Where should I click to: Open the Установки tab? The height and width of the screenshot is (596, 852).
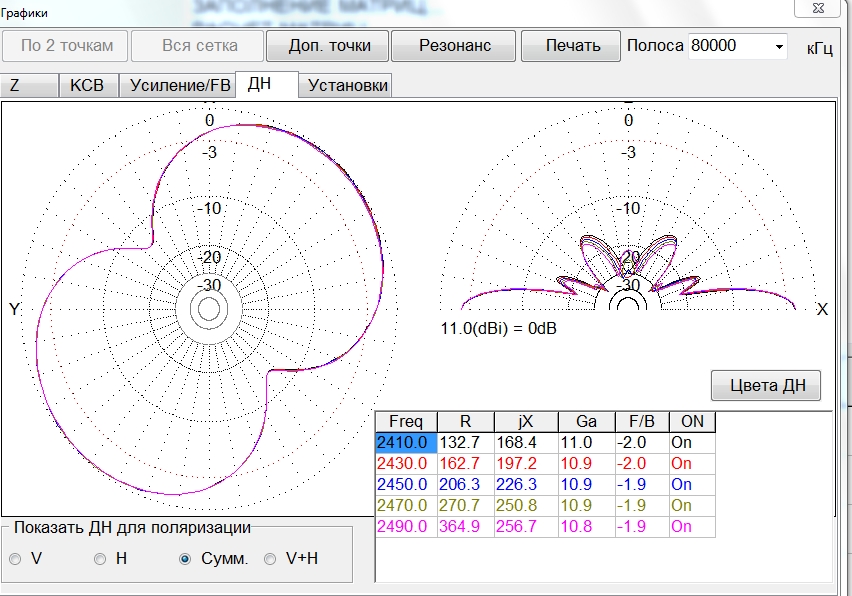point(348,85)
